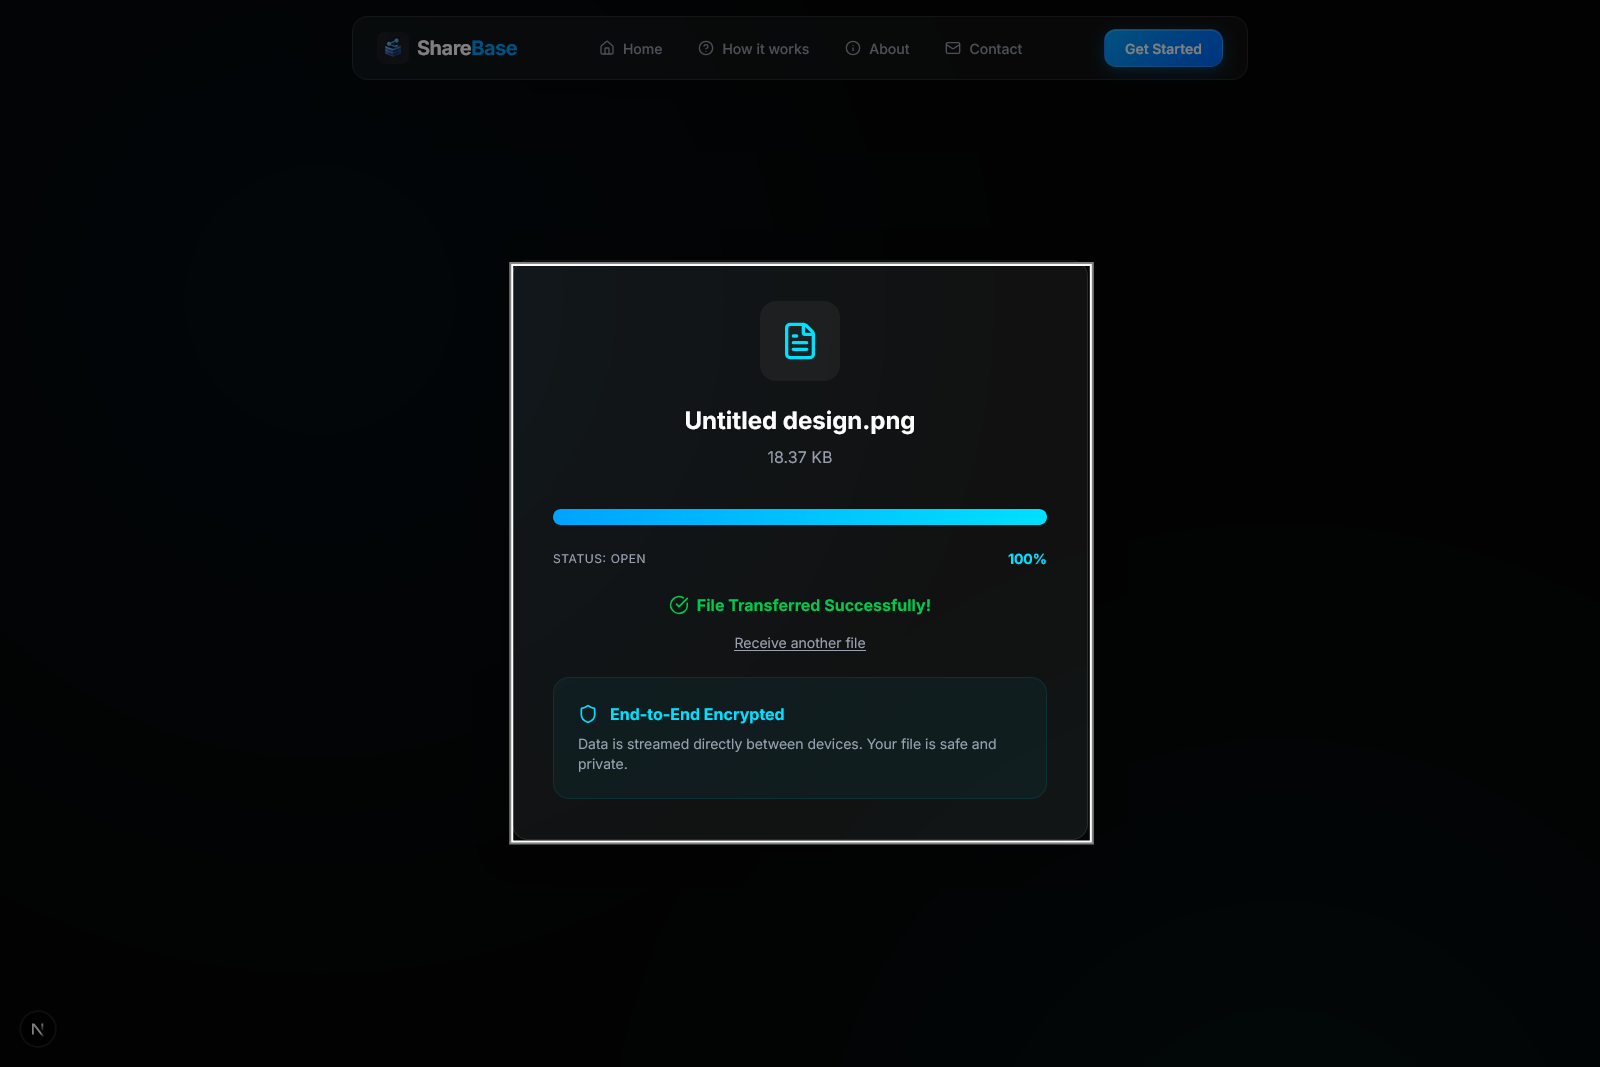The height and width of the screenshot is (1067, 1600).
Task: Click the question mark icon beside How it works
Action: [x=704, y=47]
